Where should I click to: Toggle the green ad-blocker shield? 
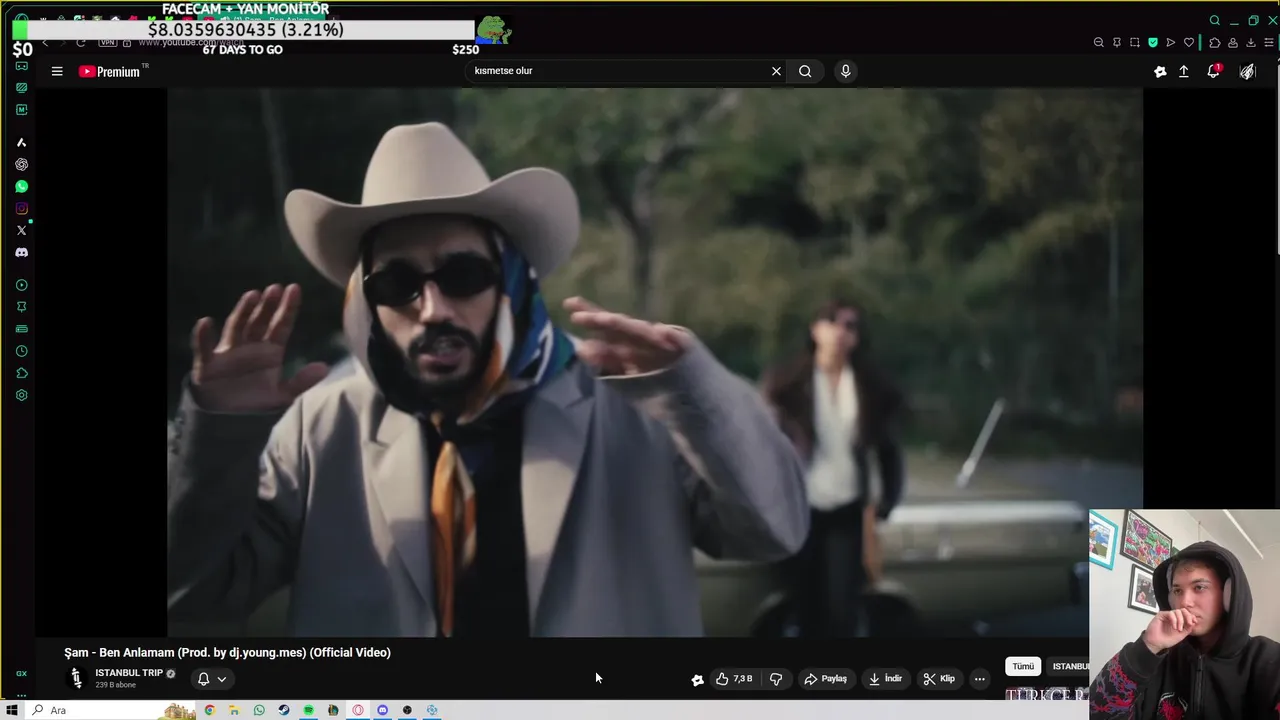(1153, 42)
